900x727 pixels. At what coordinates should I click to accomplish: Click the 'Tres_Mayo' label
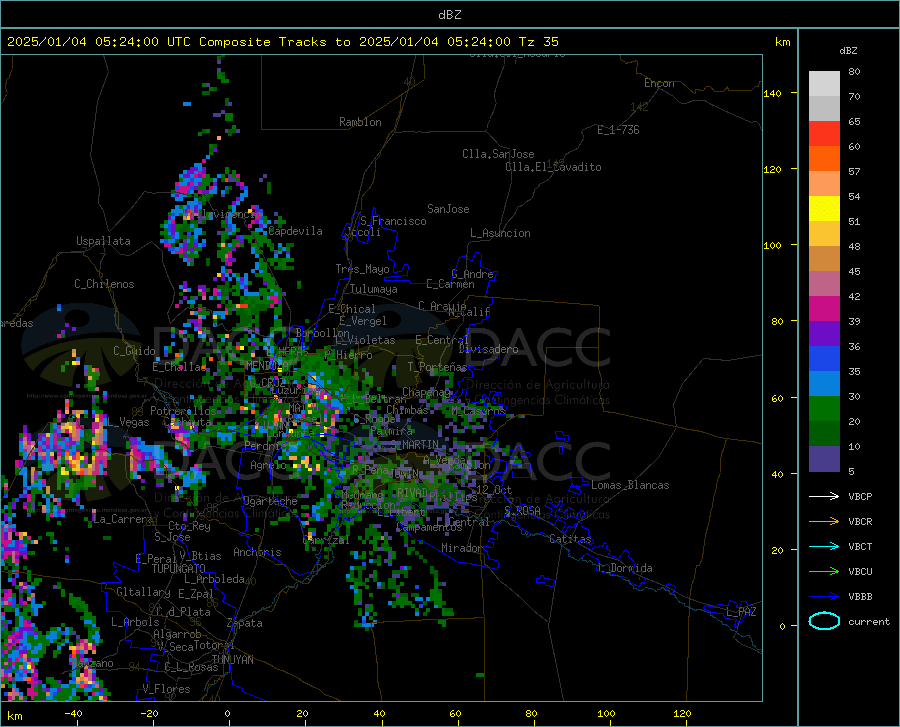click(362, 269)
